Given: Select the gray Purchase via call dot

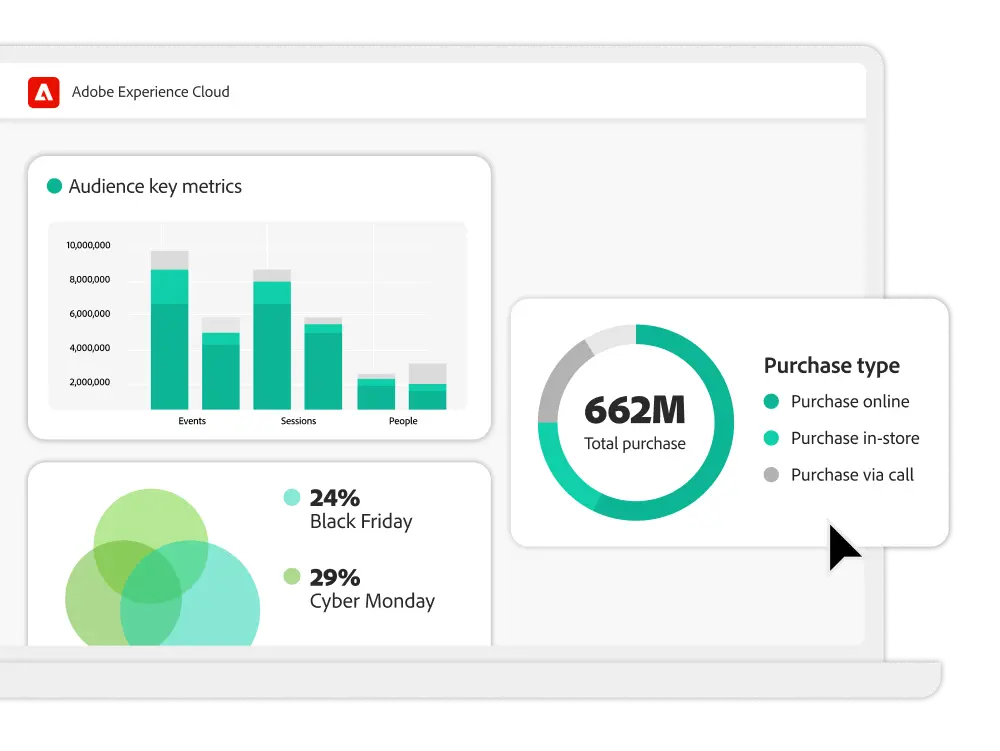Looking at the screenshot, I should 770,475.
